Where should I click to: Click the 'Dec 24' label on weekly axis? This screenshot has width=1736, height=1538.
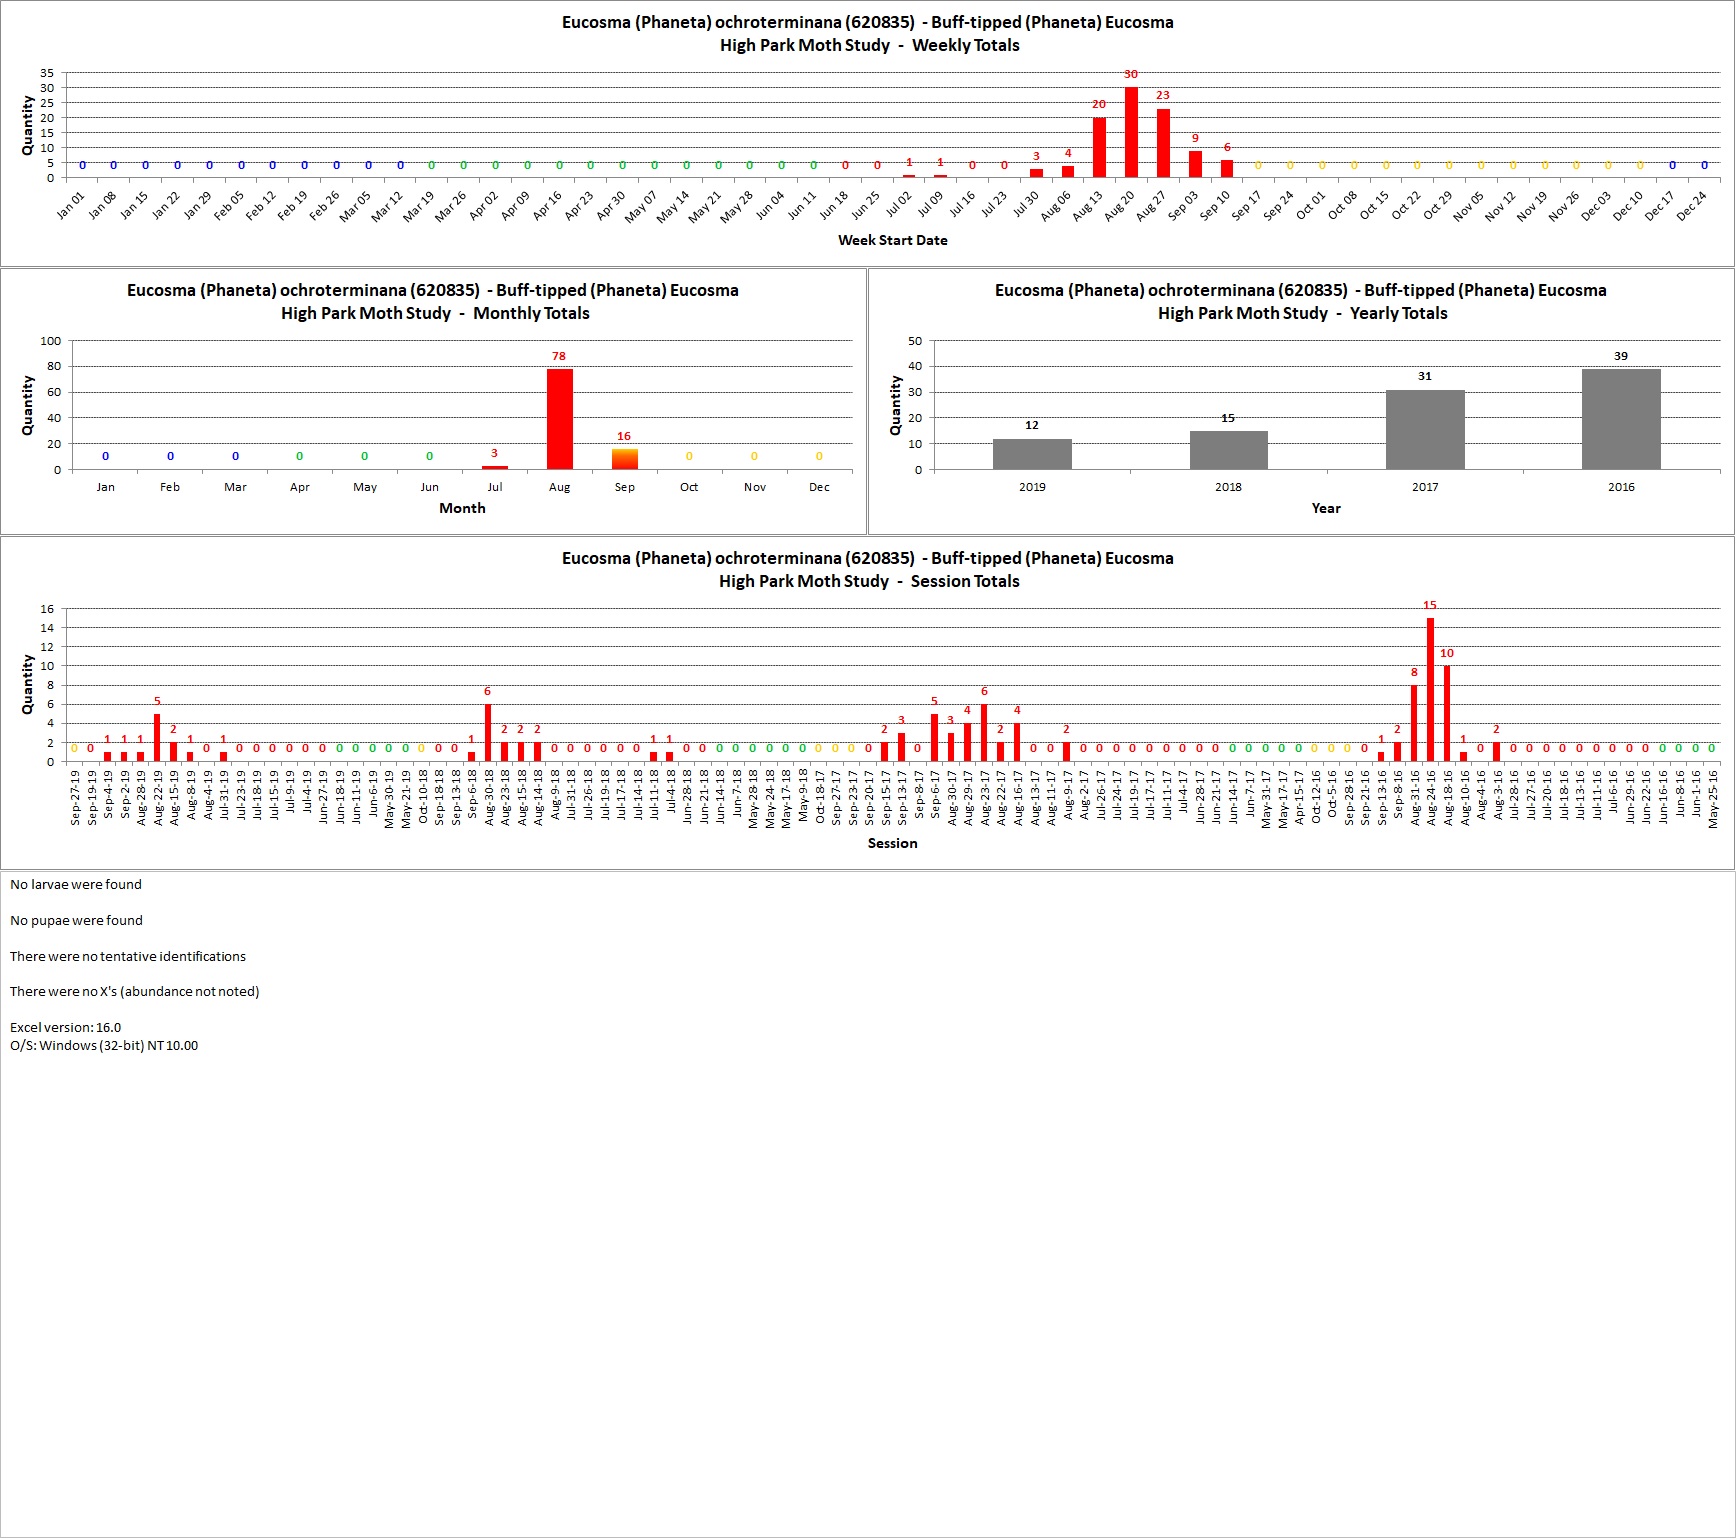tap(1692, 205)
